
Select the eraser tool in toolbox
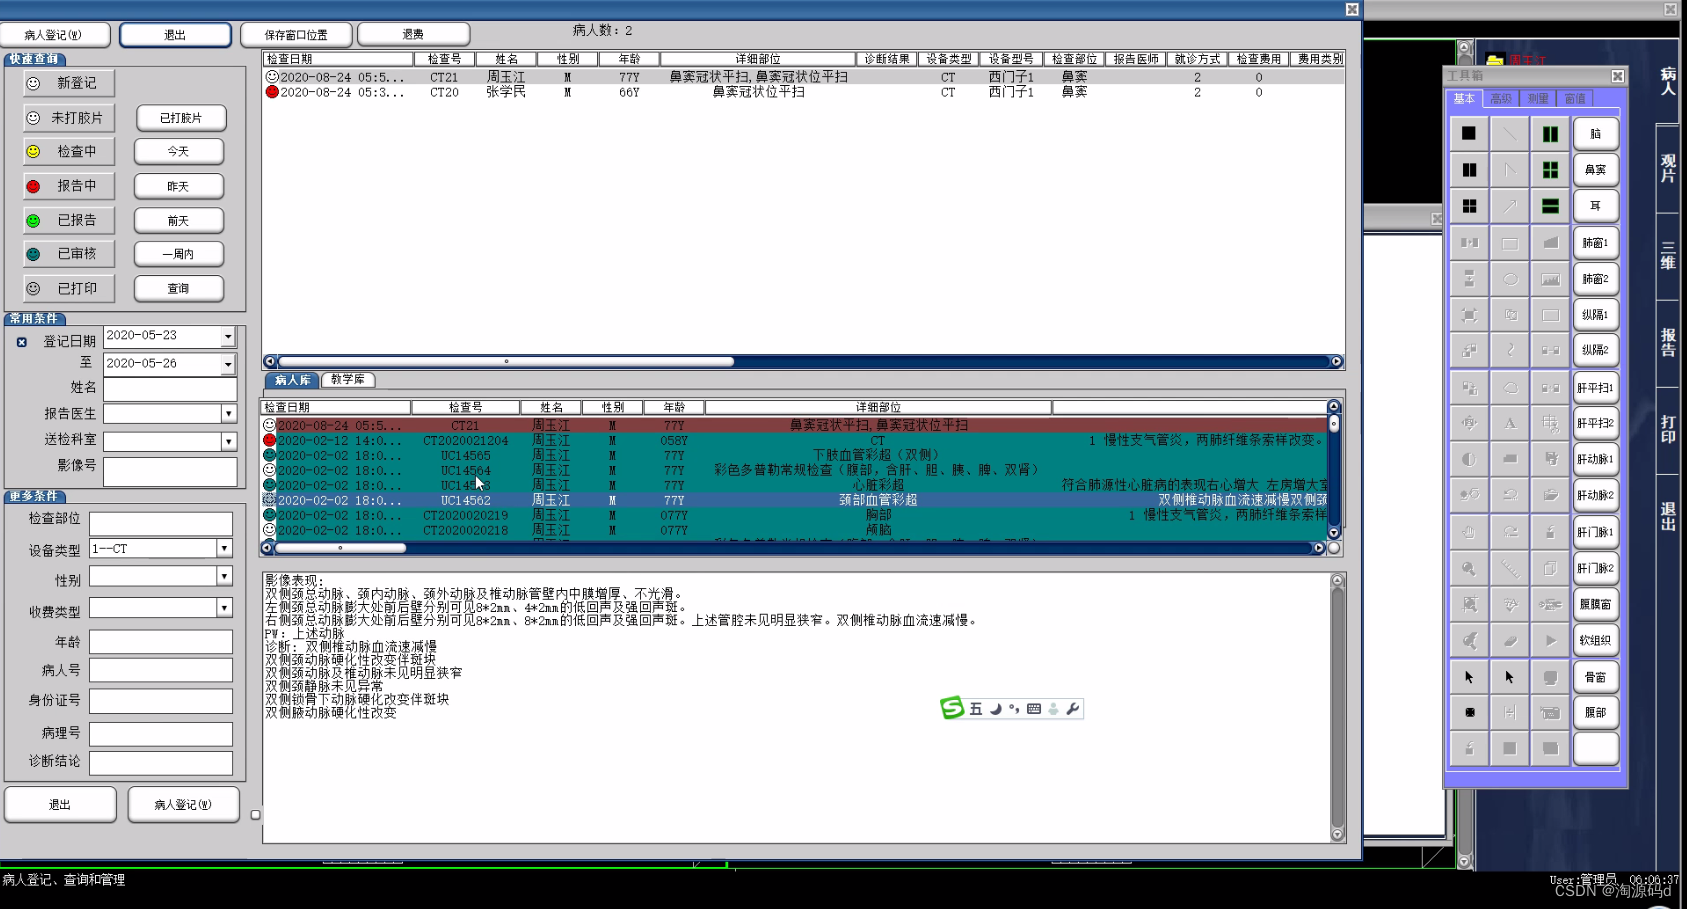1510,640
